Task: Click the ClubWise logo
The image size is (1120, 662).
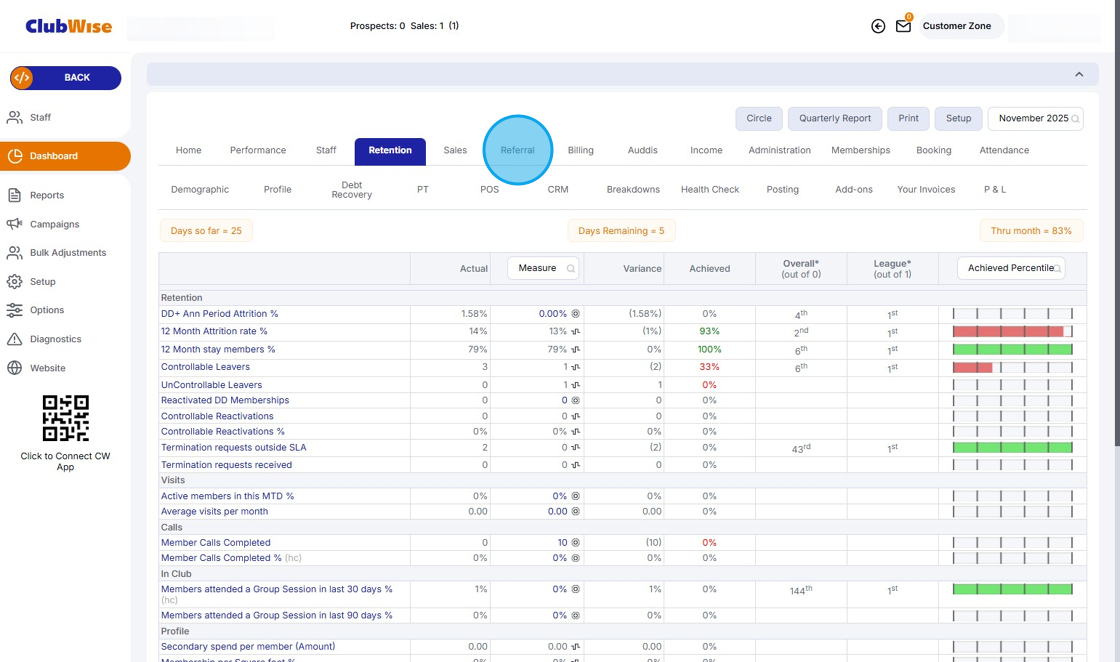Action: [x=69, y=26]
